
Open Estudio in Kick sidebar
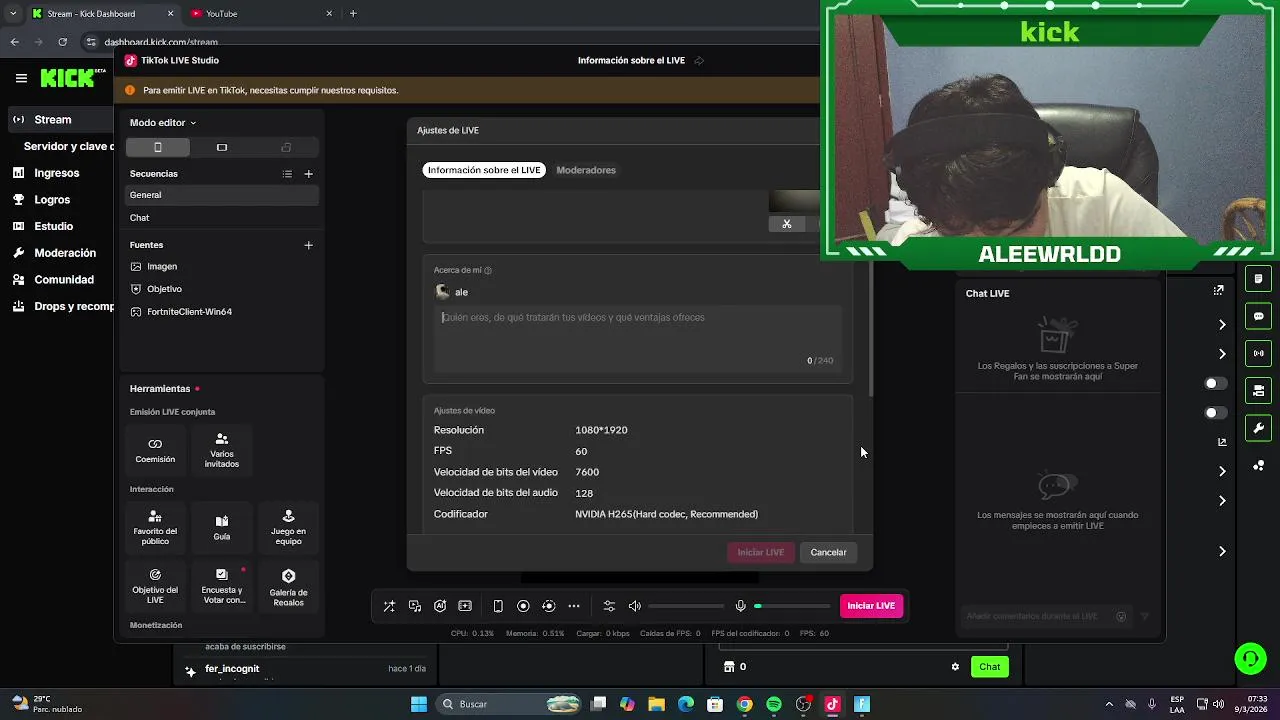pyautogui.click(x=54, y=226)
